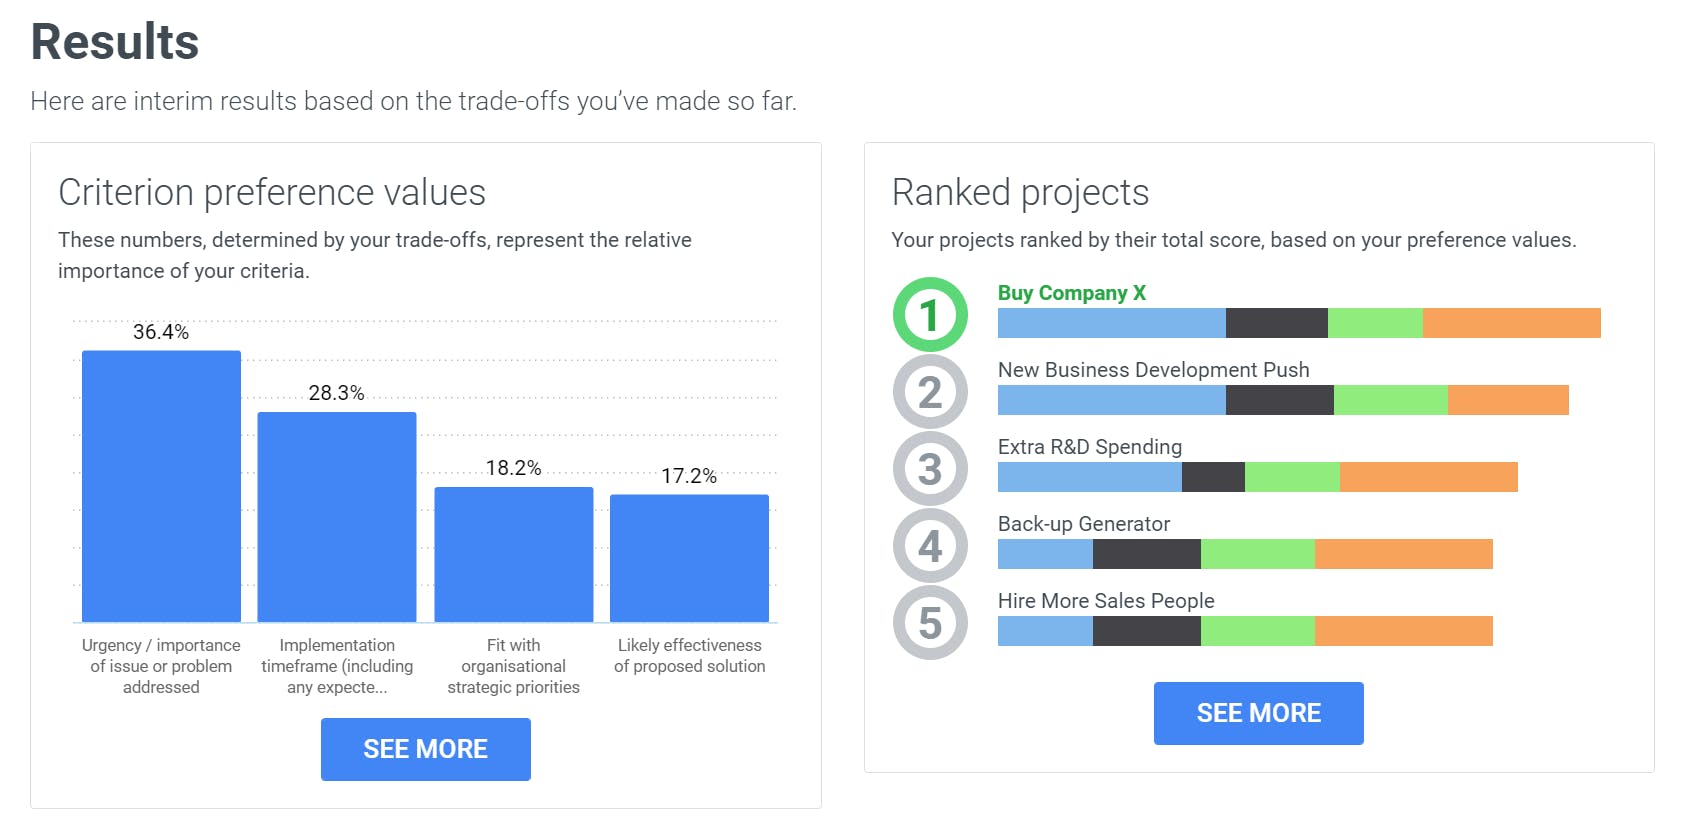This screenshot has width=1692, height=823.
Task: Click the Extra R&D Spending project name
Action: tap(1089, 447)
